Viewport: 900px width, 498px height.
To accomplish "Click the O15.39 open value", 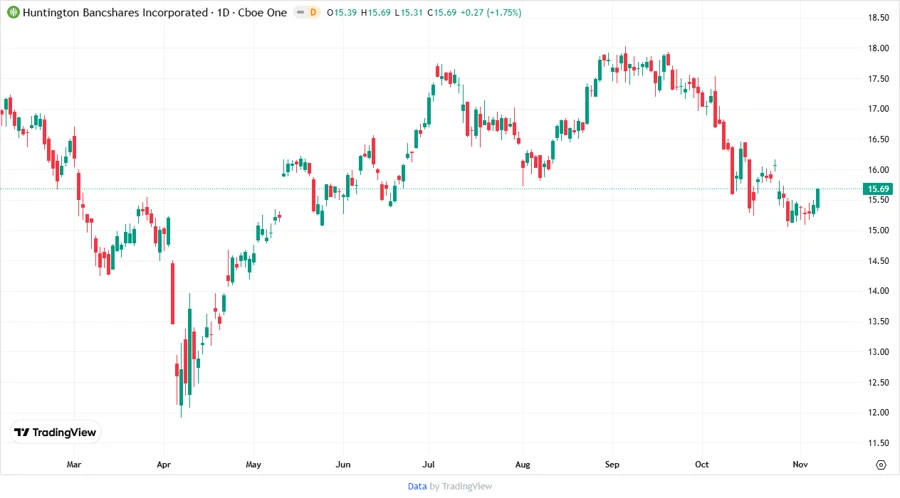I will (x=342, y=12).
